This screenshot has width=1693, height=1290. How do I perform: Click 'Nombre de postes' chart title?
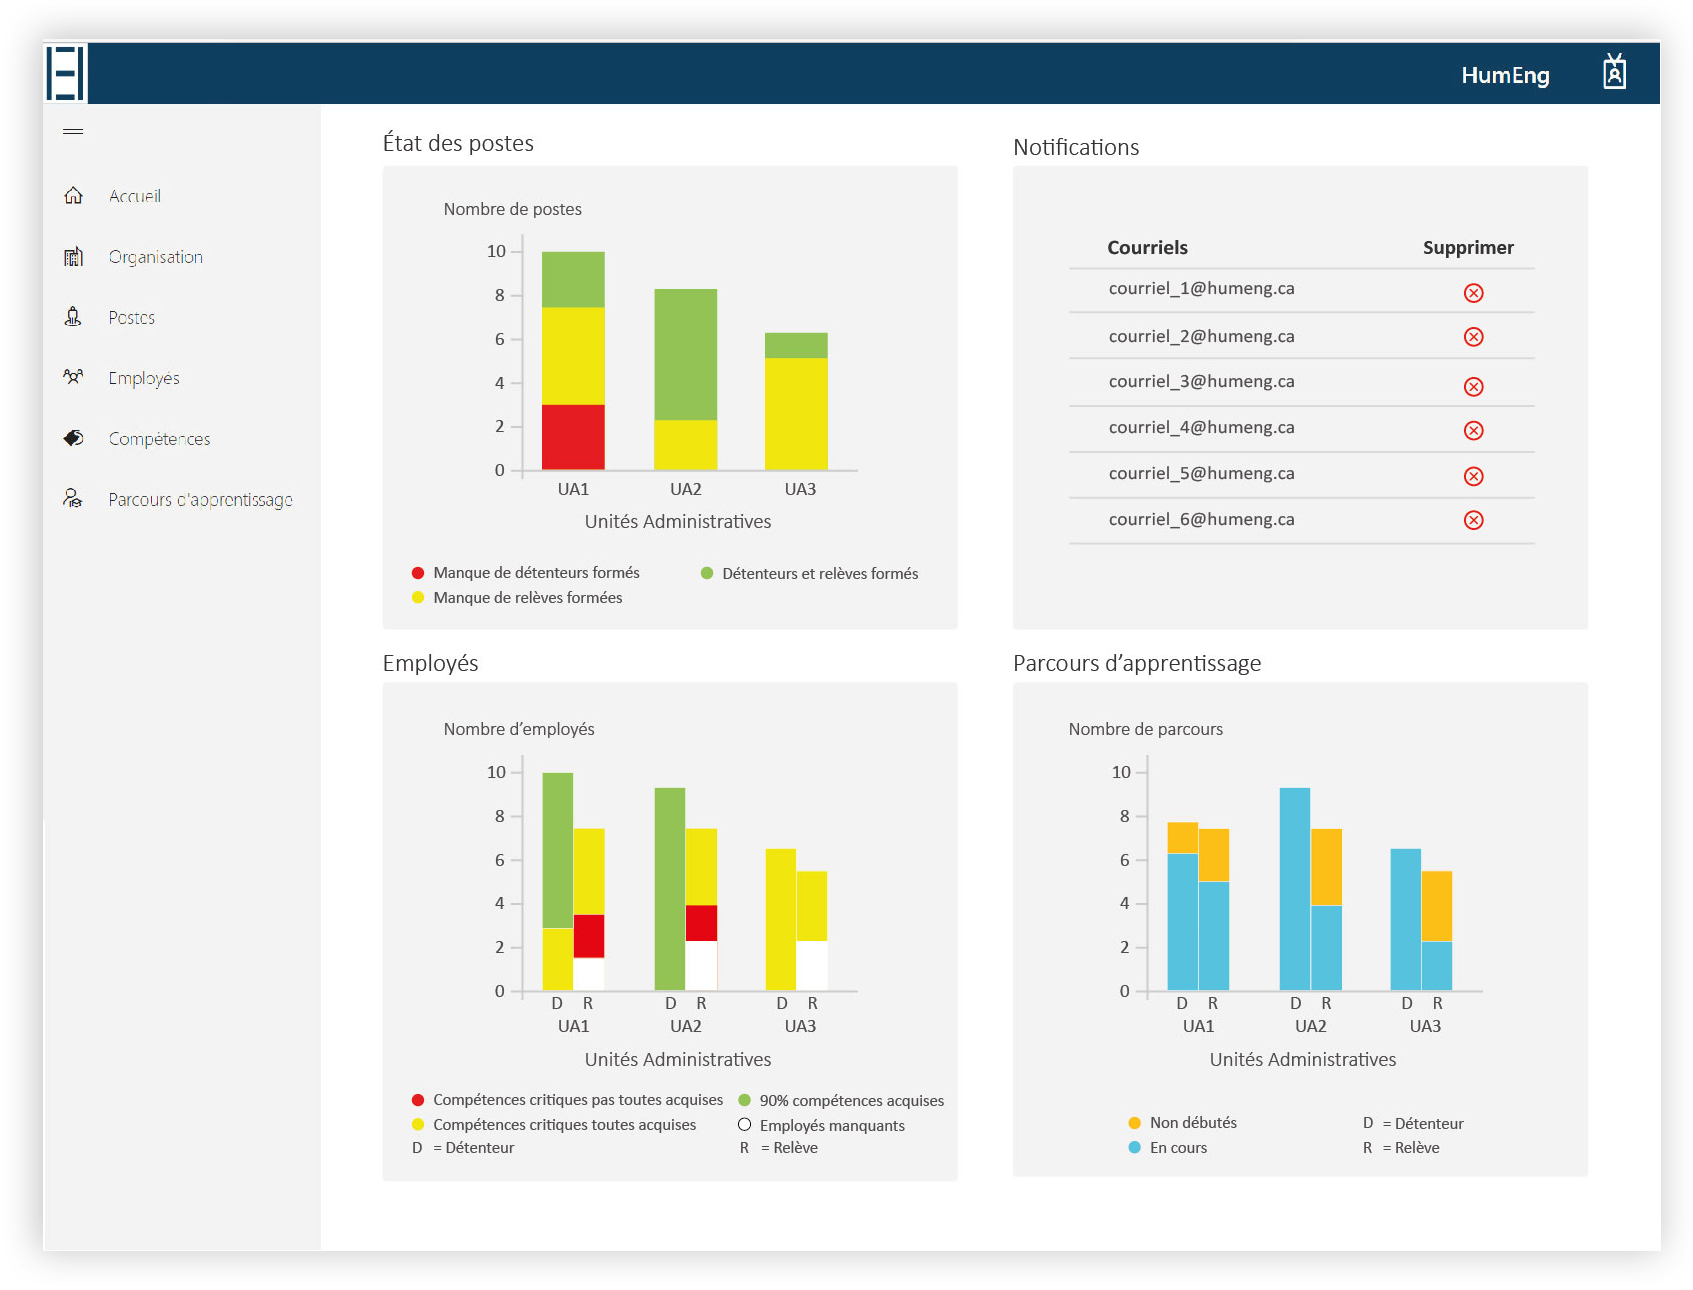512,209
